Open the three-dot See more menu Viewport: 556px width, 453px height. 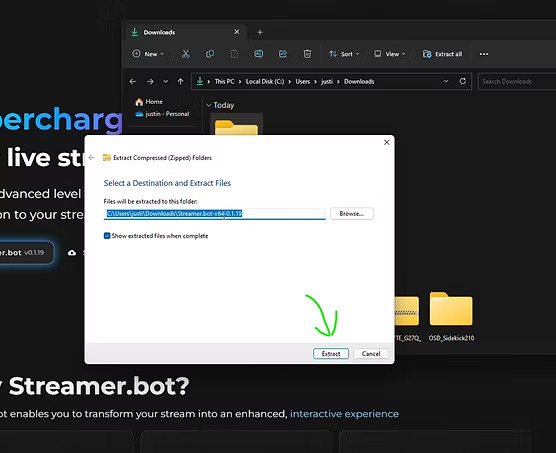tap(484, 54)
